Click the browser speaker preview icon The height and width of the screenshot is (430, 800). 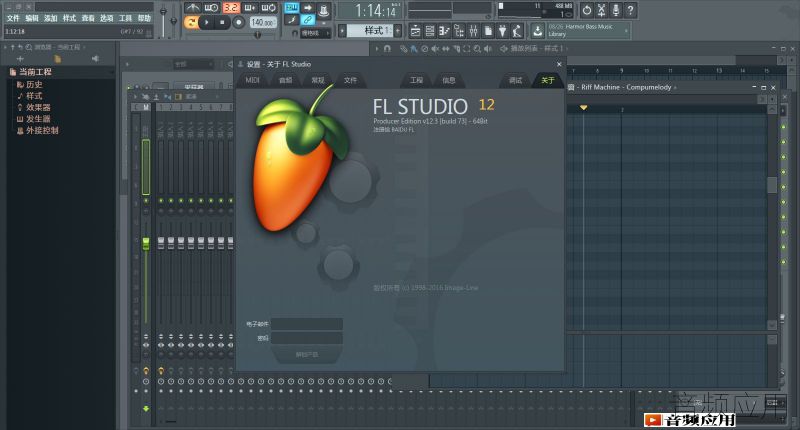95,59
